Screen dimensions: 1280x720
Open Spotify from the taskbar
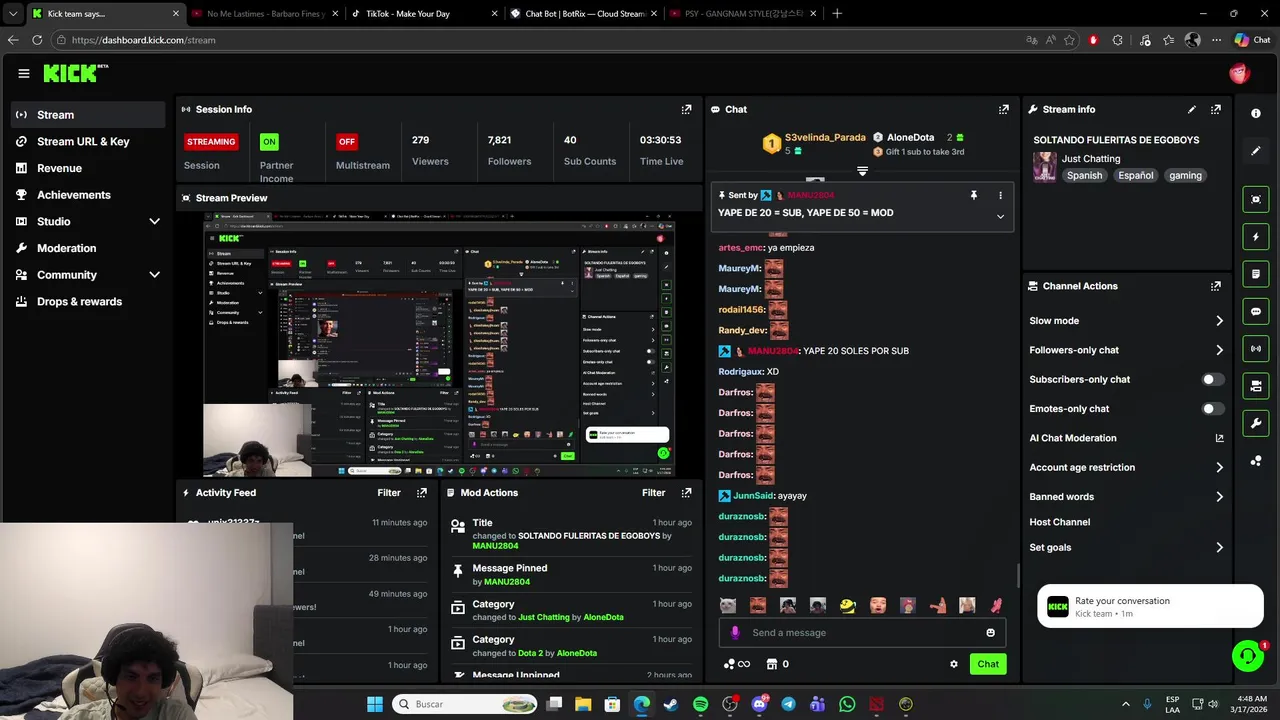(700, 704)
